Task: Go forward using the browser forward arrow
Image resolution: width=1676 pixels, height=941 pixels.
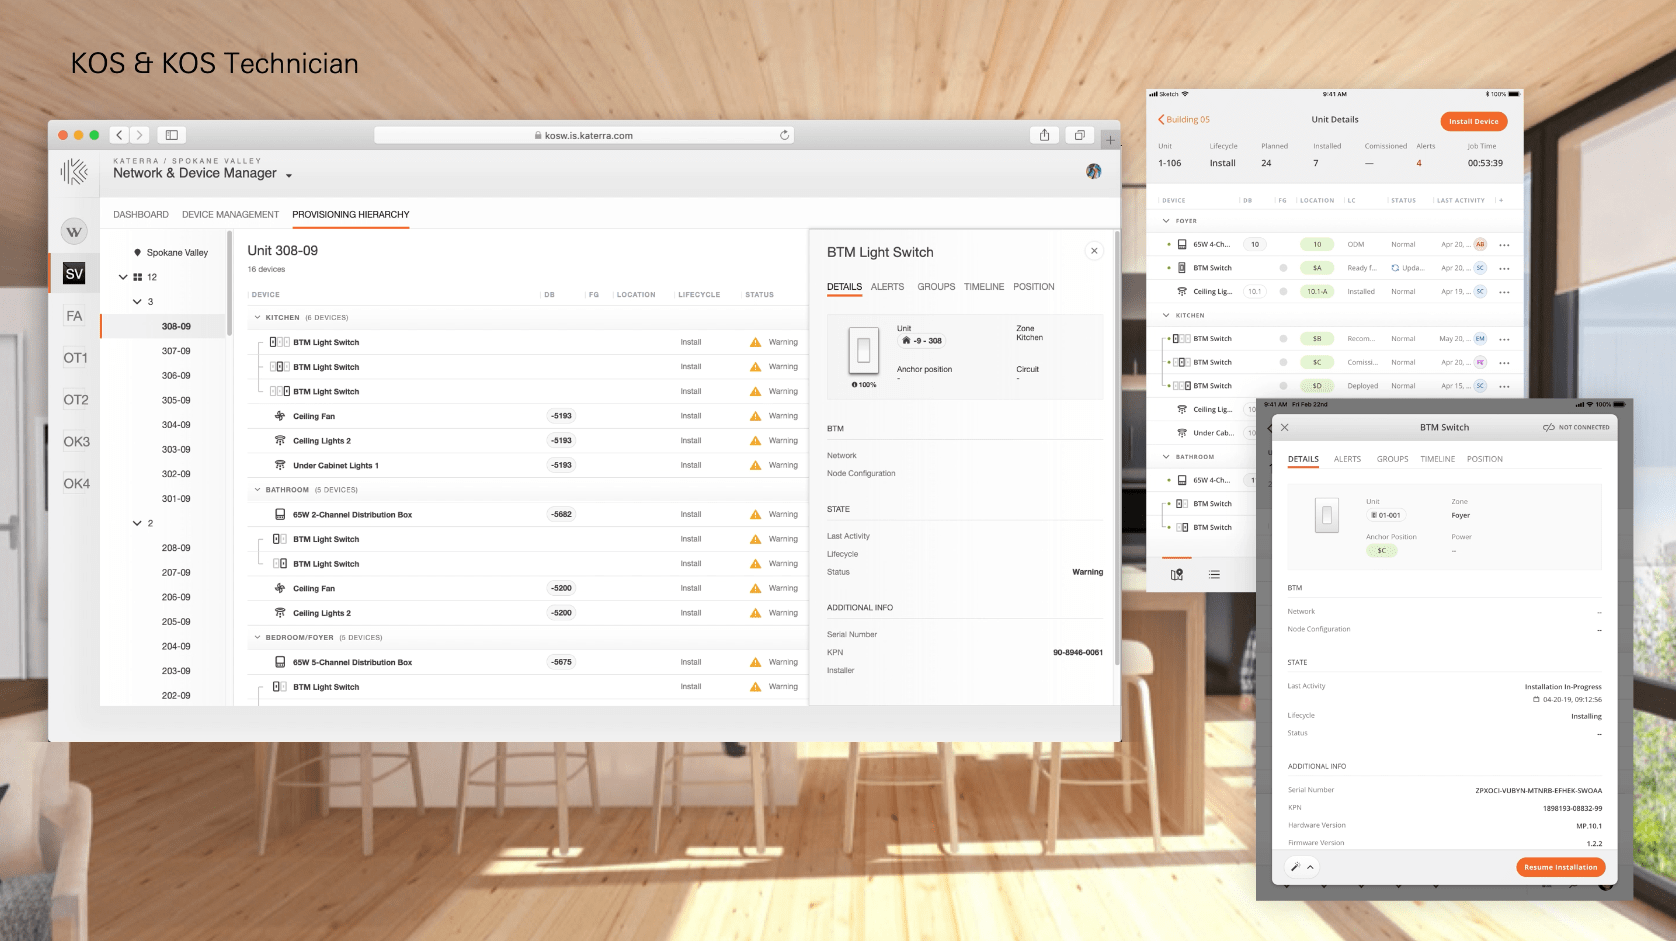Action: (140, 135)
